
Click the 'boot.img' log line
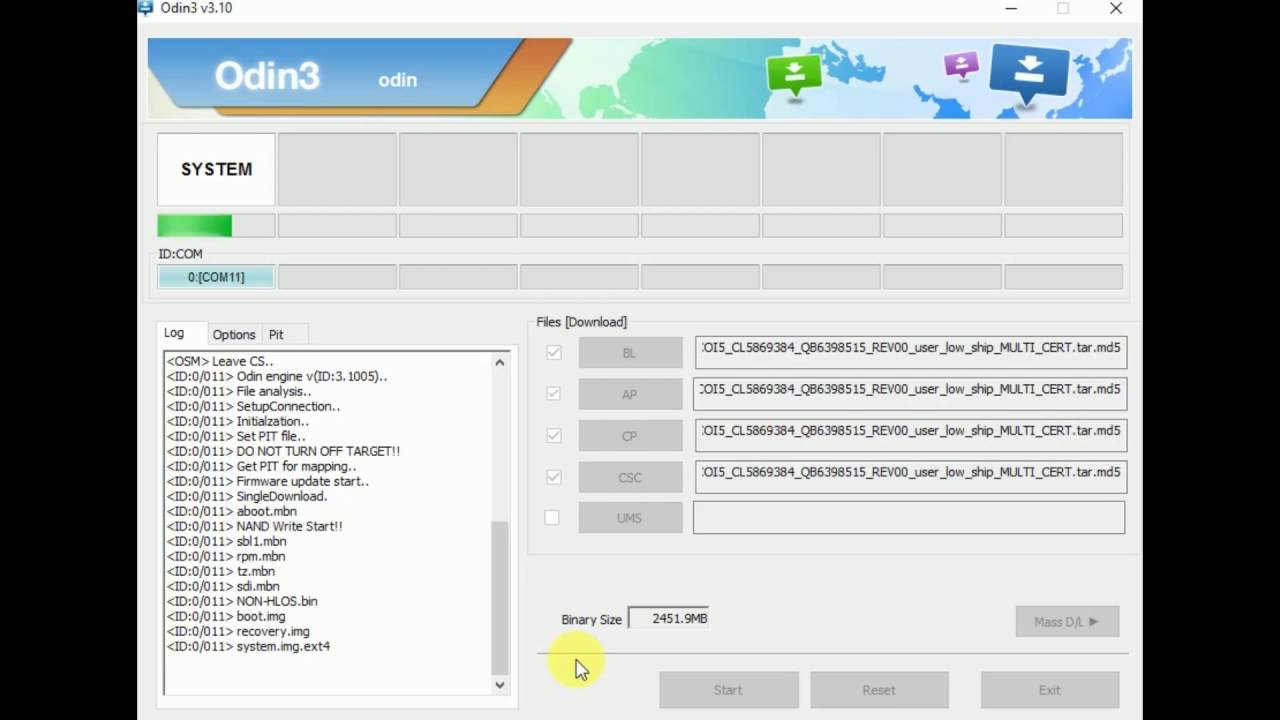(x=226, y=616)
